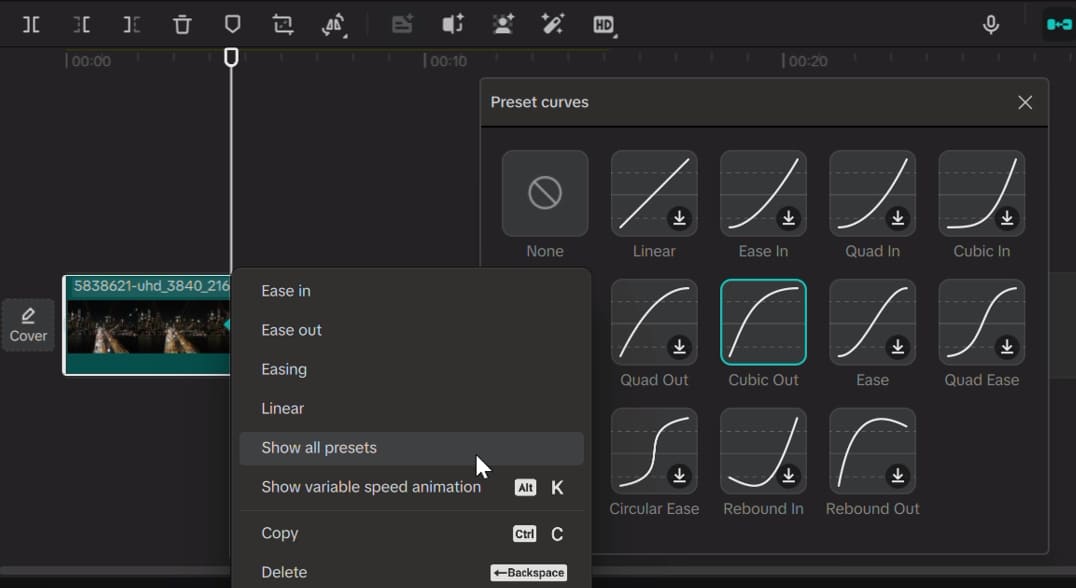Select the Split clip tool
Image resolution: width=1076 pixels, height=588 pixels.
click(x=31, y=25)
